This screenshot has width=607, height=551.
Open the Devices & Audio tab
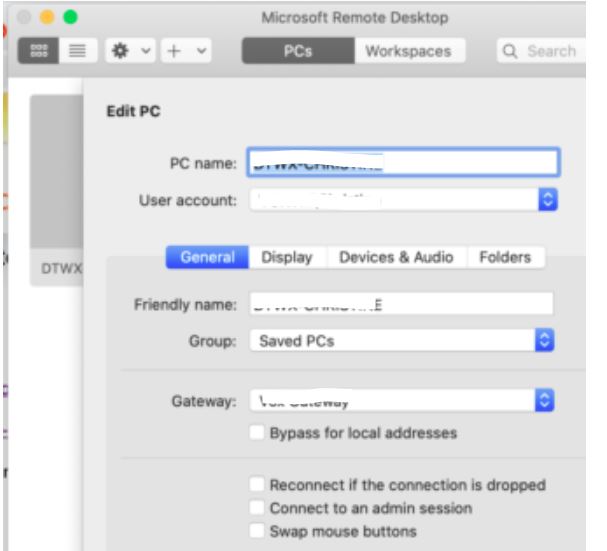396,257
